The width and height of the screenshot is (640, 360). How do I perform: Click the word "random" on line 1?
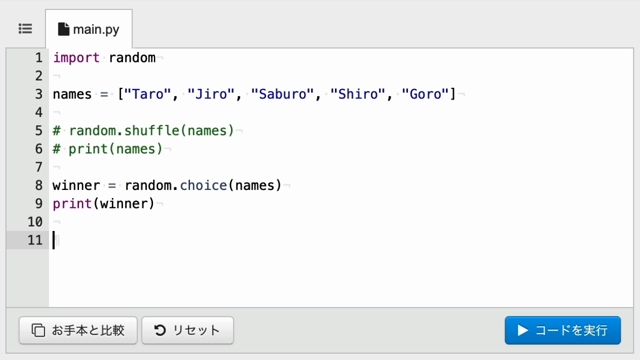coord(132,58)
